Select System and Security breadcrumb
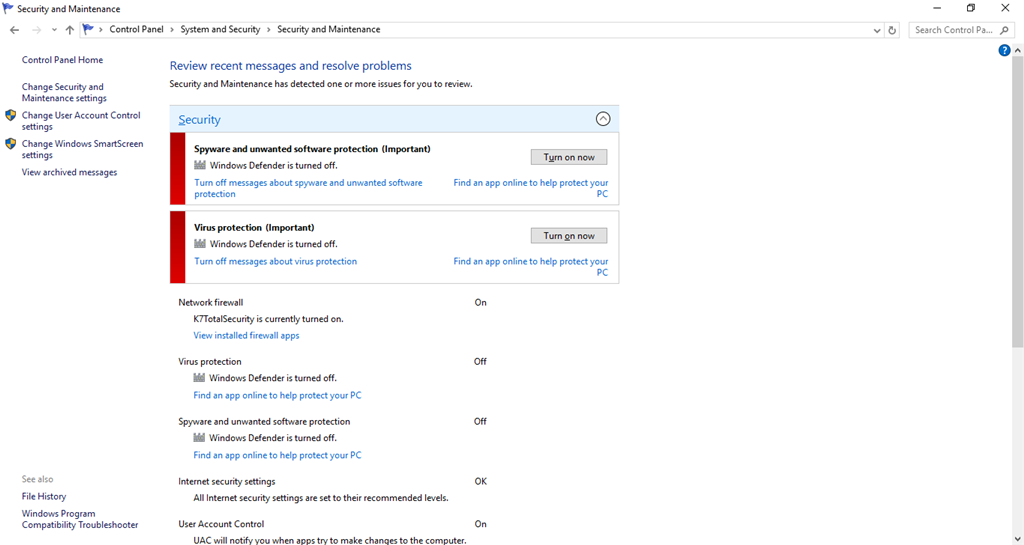The height and width of the screenshot is (545, 1024). click(x=220, y=29)
